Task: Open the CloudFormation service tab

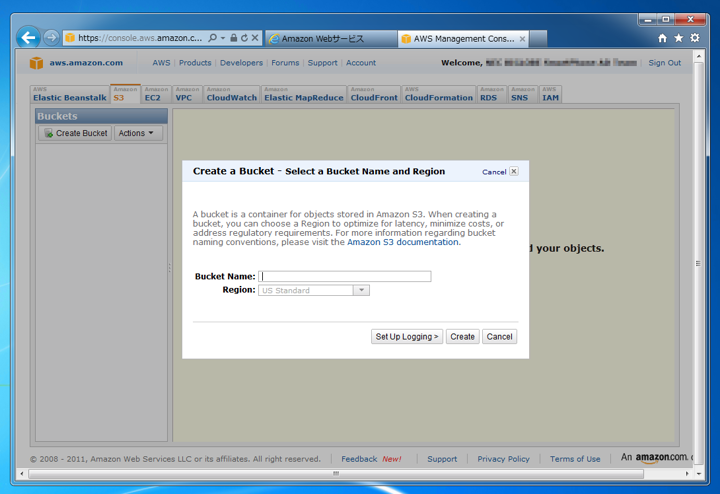Action: (x=439, y=94)
